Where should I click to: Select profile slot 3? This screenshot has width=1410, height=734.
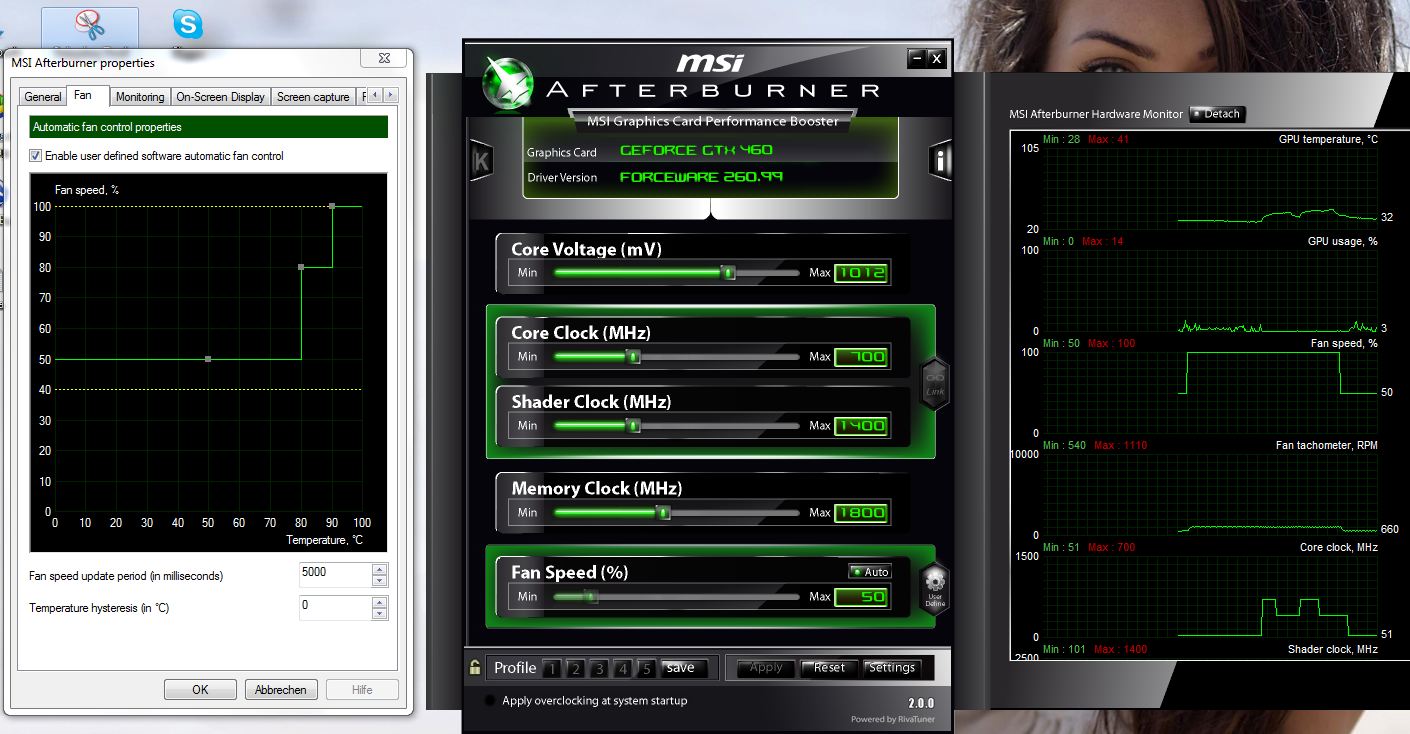tap(599, 669)
